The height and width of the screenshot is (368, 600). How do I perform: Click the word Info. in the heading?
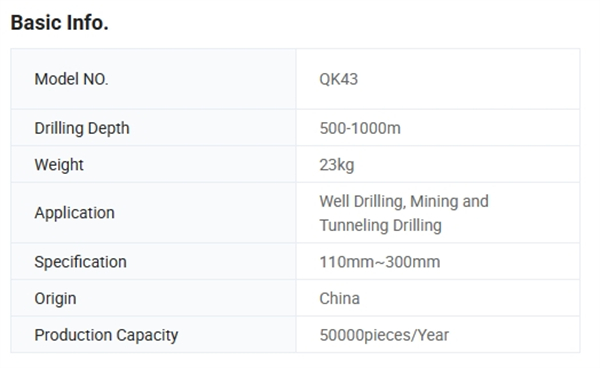point(88,23)
